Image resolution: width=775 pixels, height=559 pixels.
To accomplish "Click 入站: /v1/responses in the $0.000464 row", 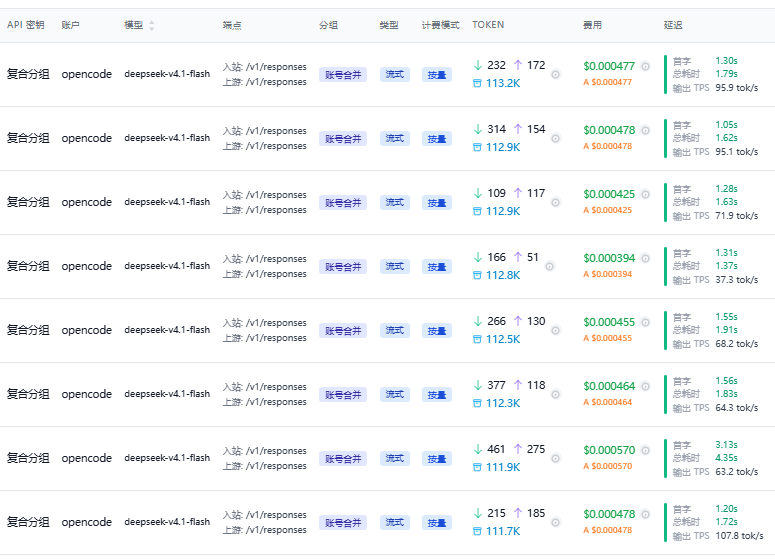I will click(x=264, y=387).
